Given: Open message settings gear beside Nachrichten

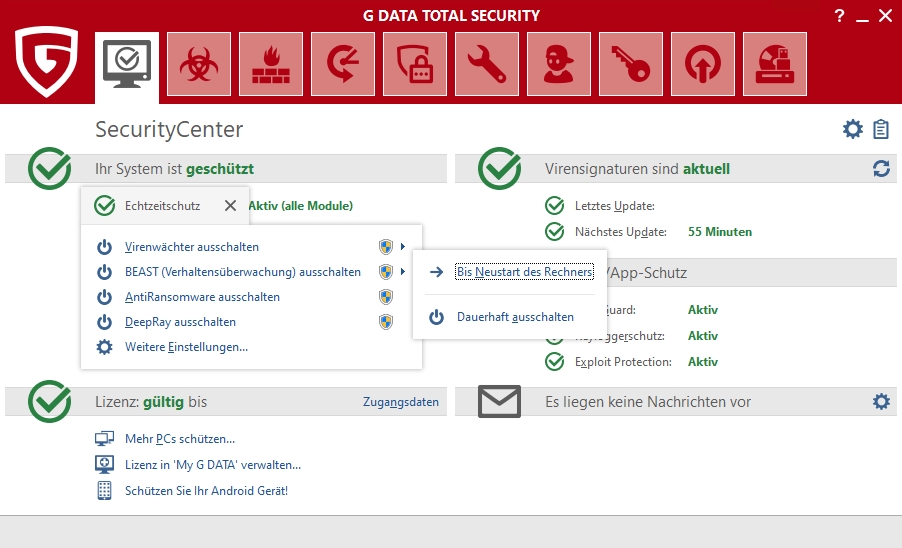Looking at the screenshot, I should coord(881,401).
